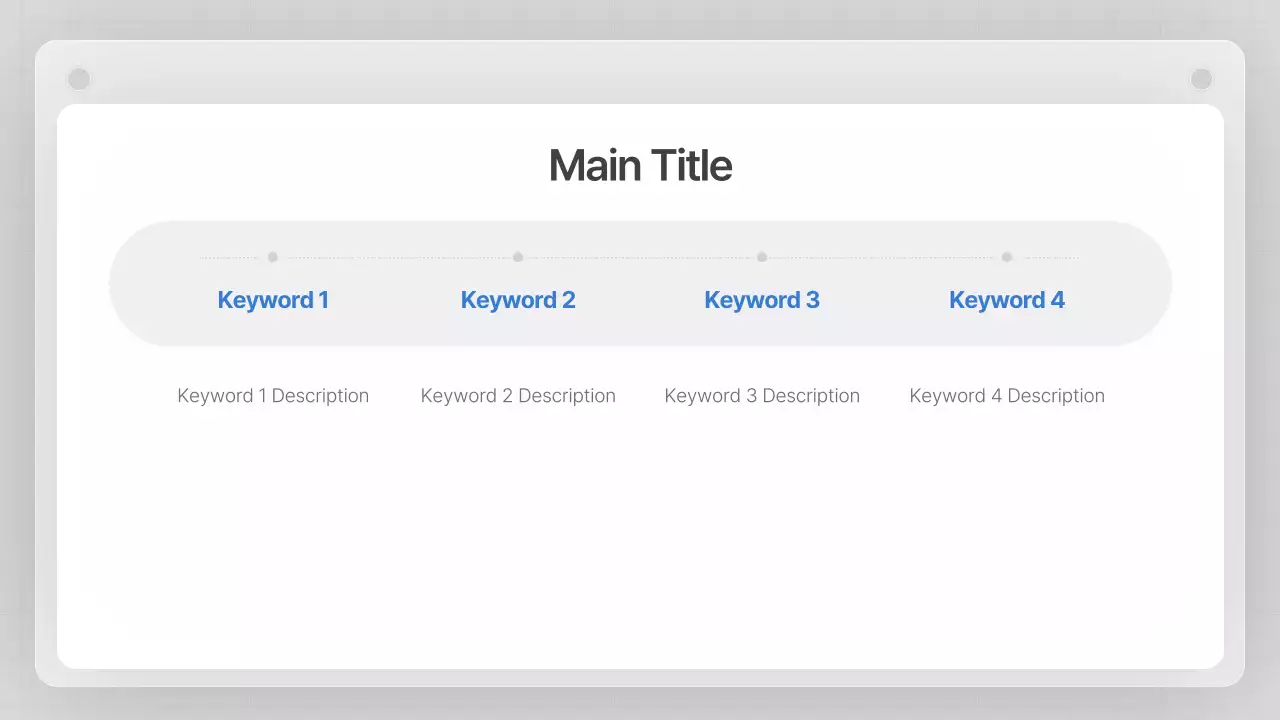This screenshot has width=1280, height=720.
Task: Choose the Keyword 4 label
Action: (1007, 300)
